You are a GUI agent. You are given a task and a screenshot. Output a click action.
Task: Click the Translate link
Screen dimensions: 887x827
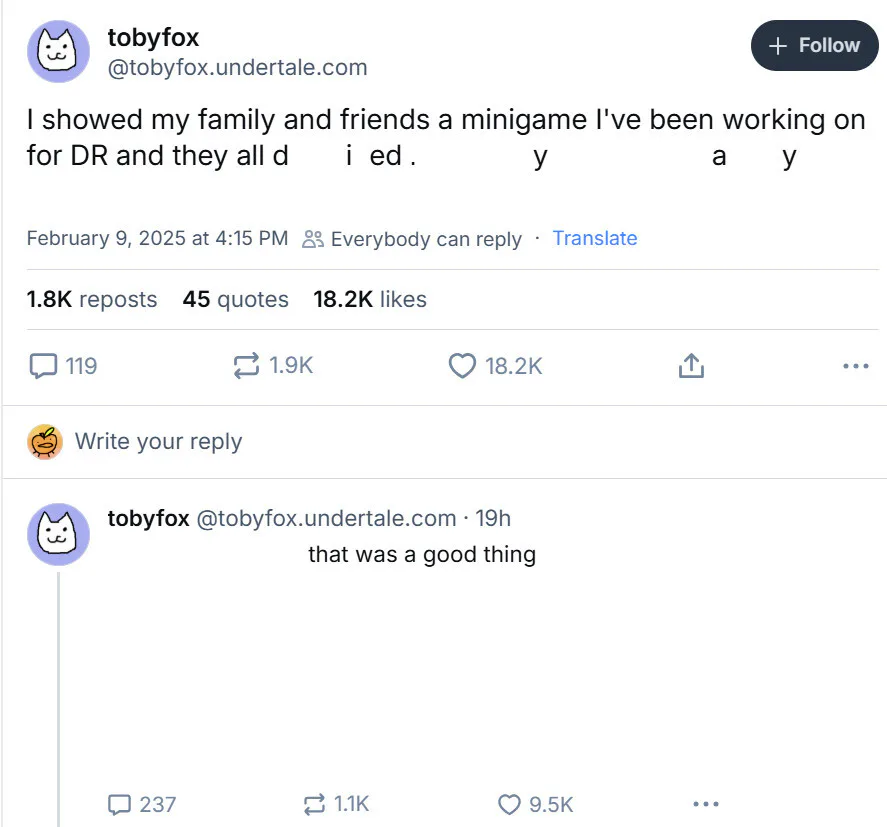pyautogui.click(x=595, y=238)
